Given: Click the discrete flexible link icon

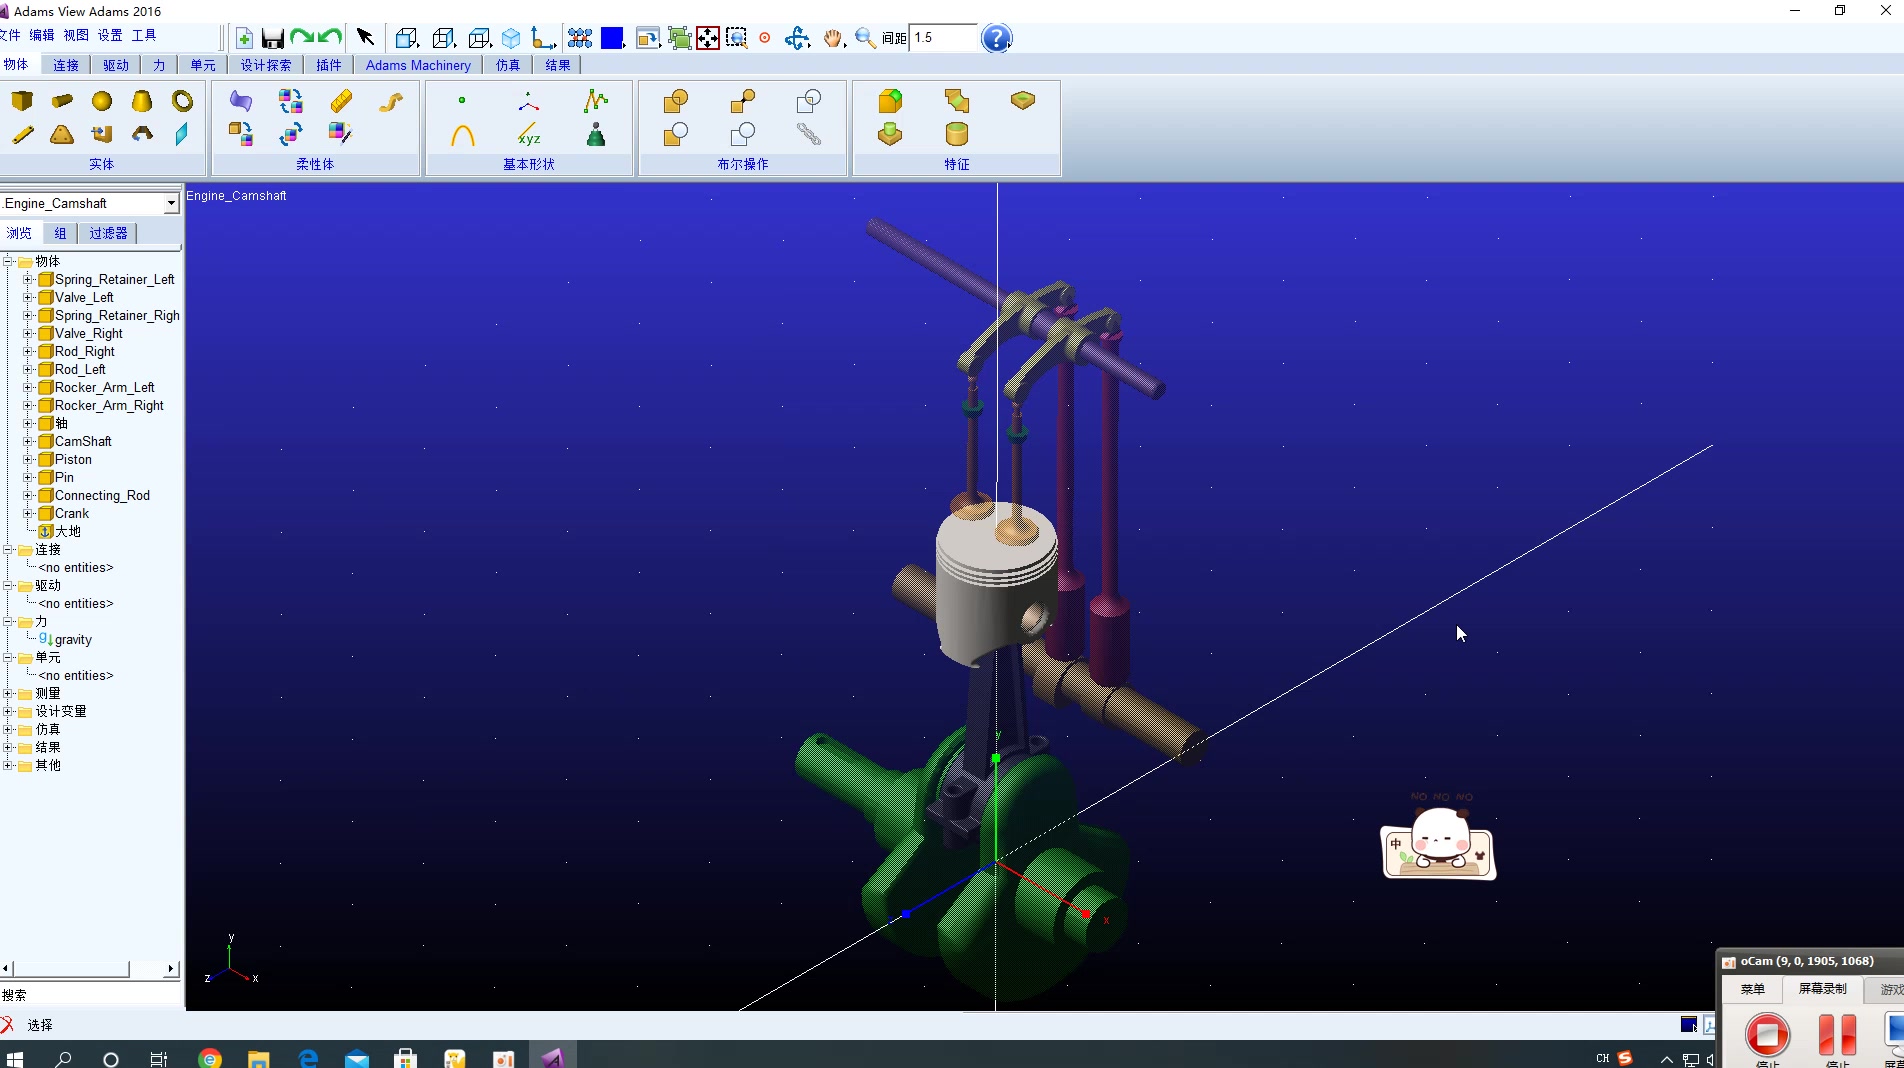Looking at the screenshot, I should [341, 101].
